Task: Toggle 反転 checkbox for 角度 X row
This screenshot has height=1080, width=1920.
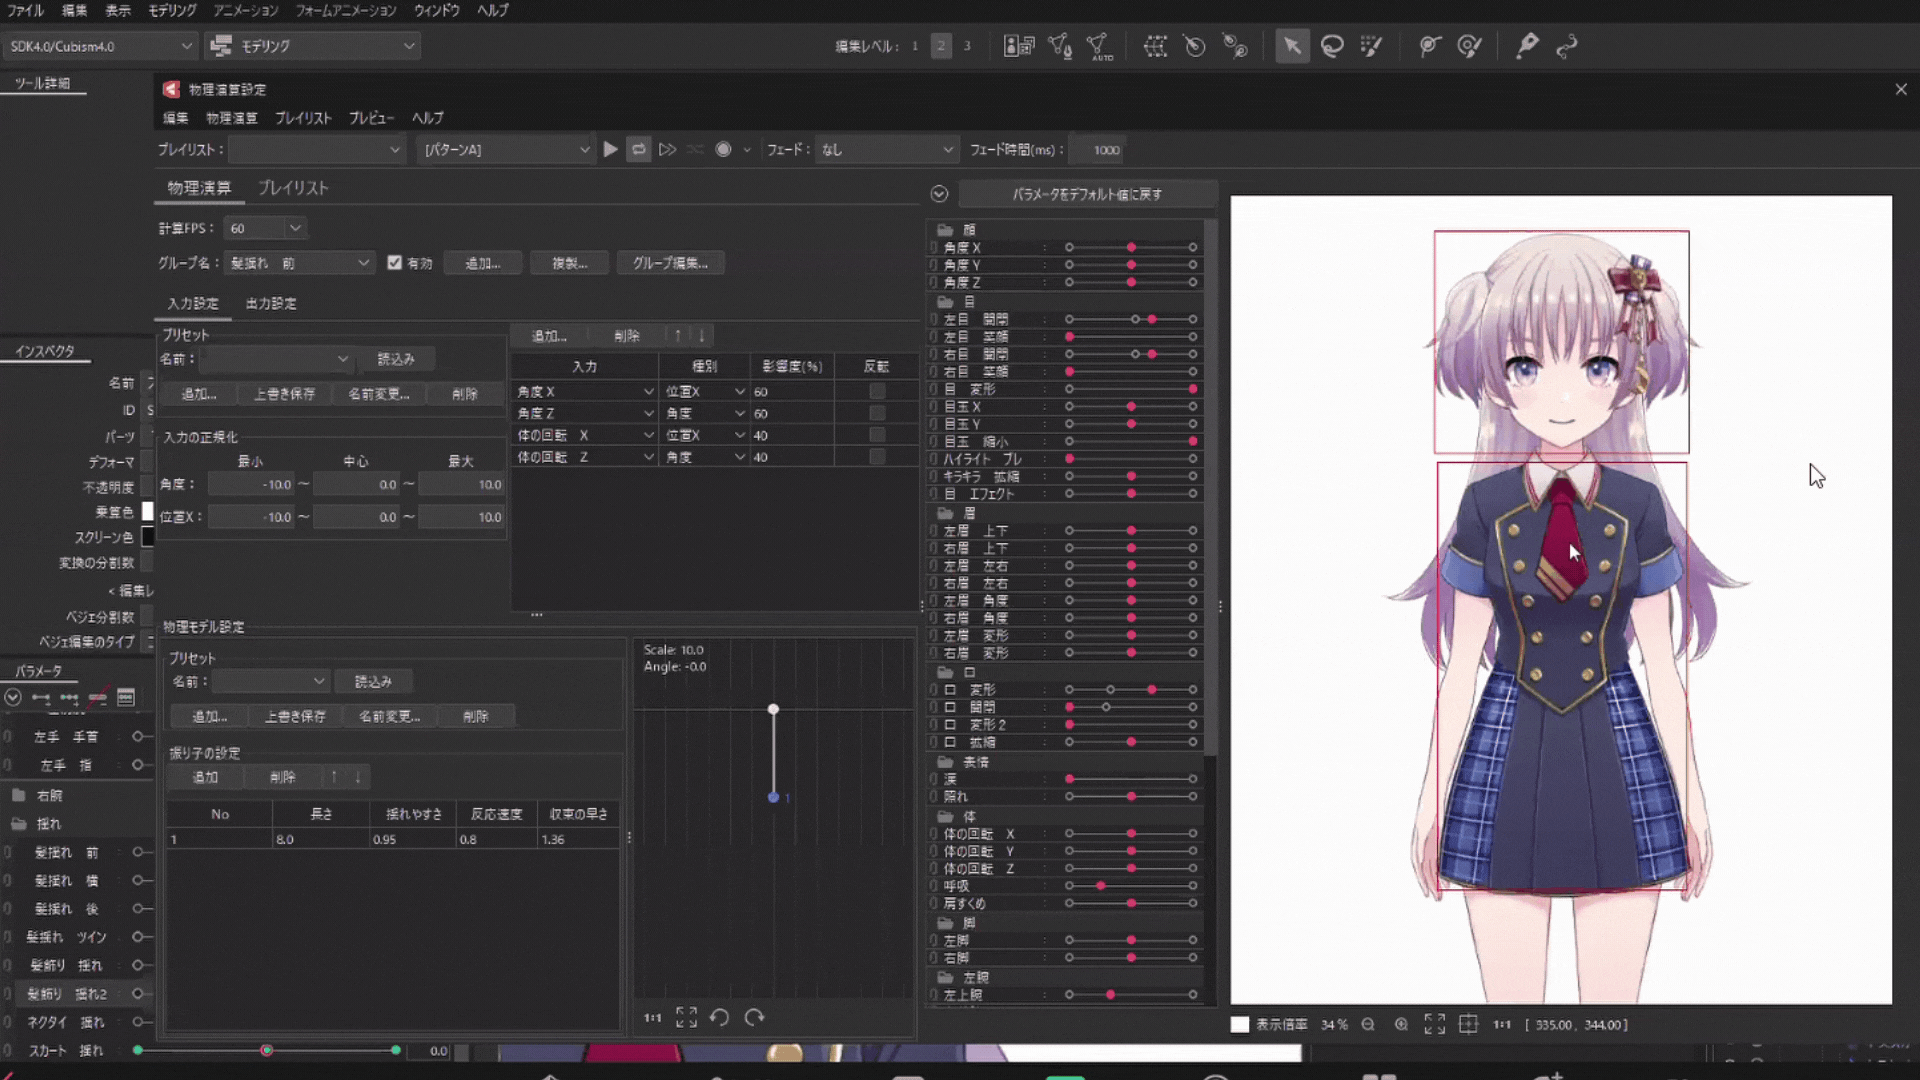Action: pyautogui.click(x=877, y=392)
